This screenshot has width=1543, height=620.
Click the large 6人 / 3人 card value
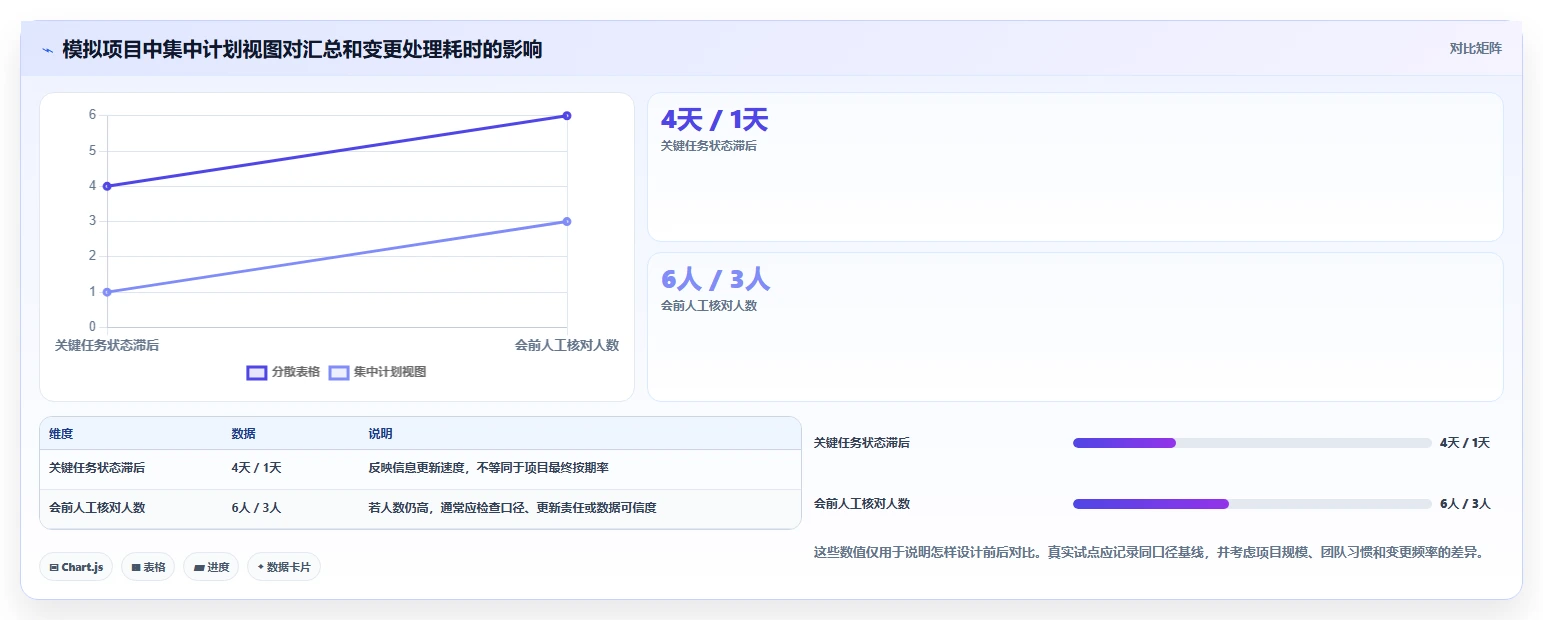pyautogui.click(x=715, y=280)
